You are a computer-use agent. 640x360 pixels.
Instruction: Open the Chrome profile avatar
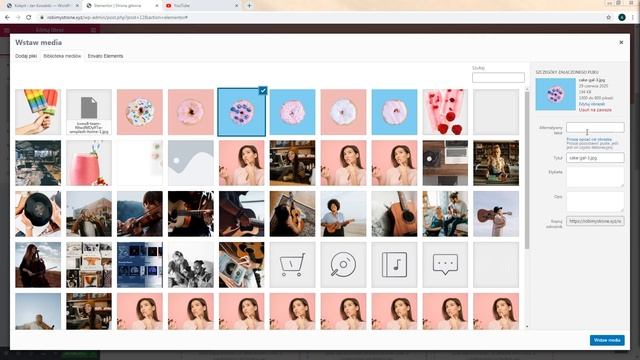(622, 18)
